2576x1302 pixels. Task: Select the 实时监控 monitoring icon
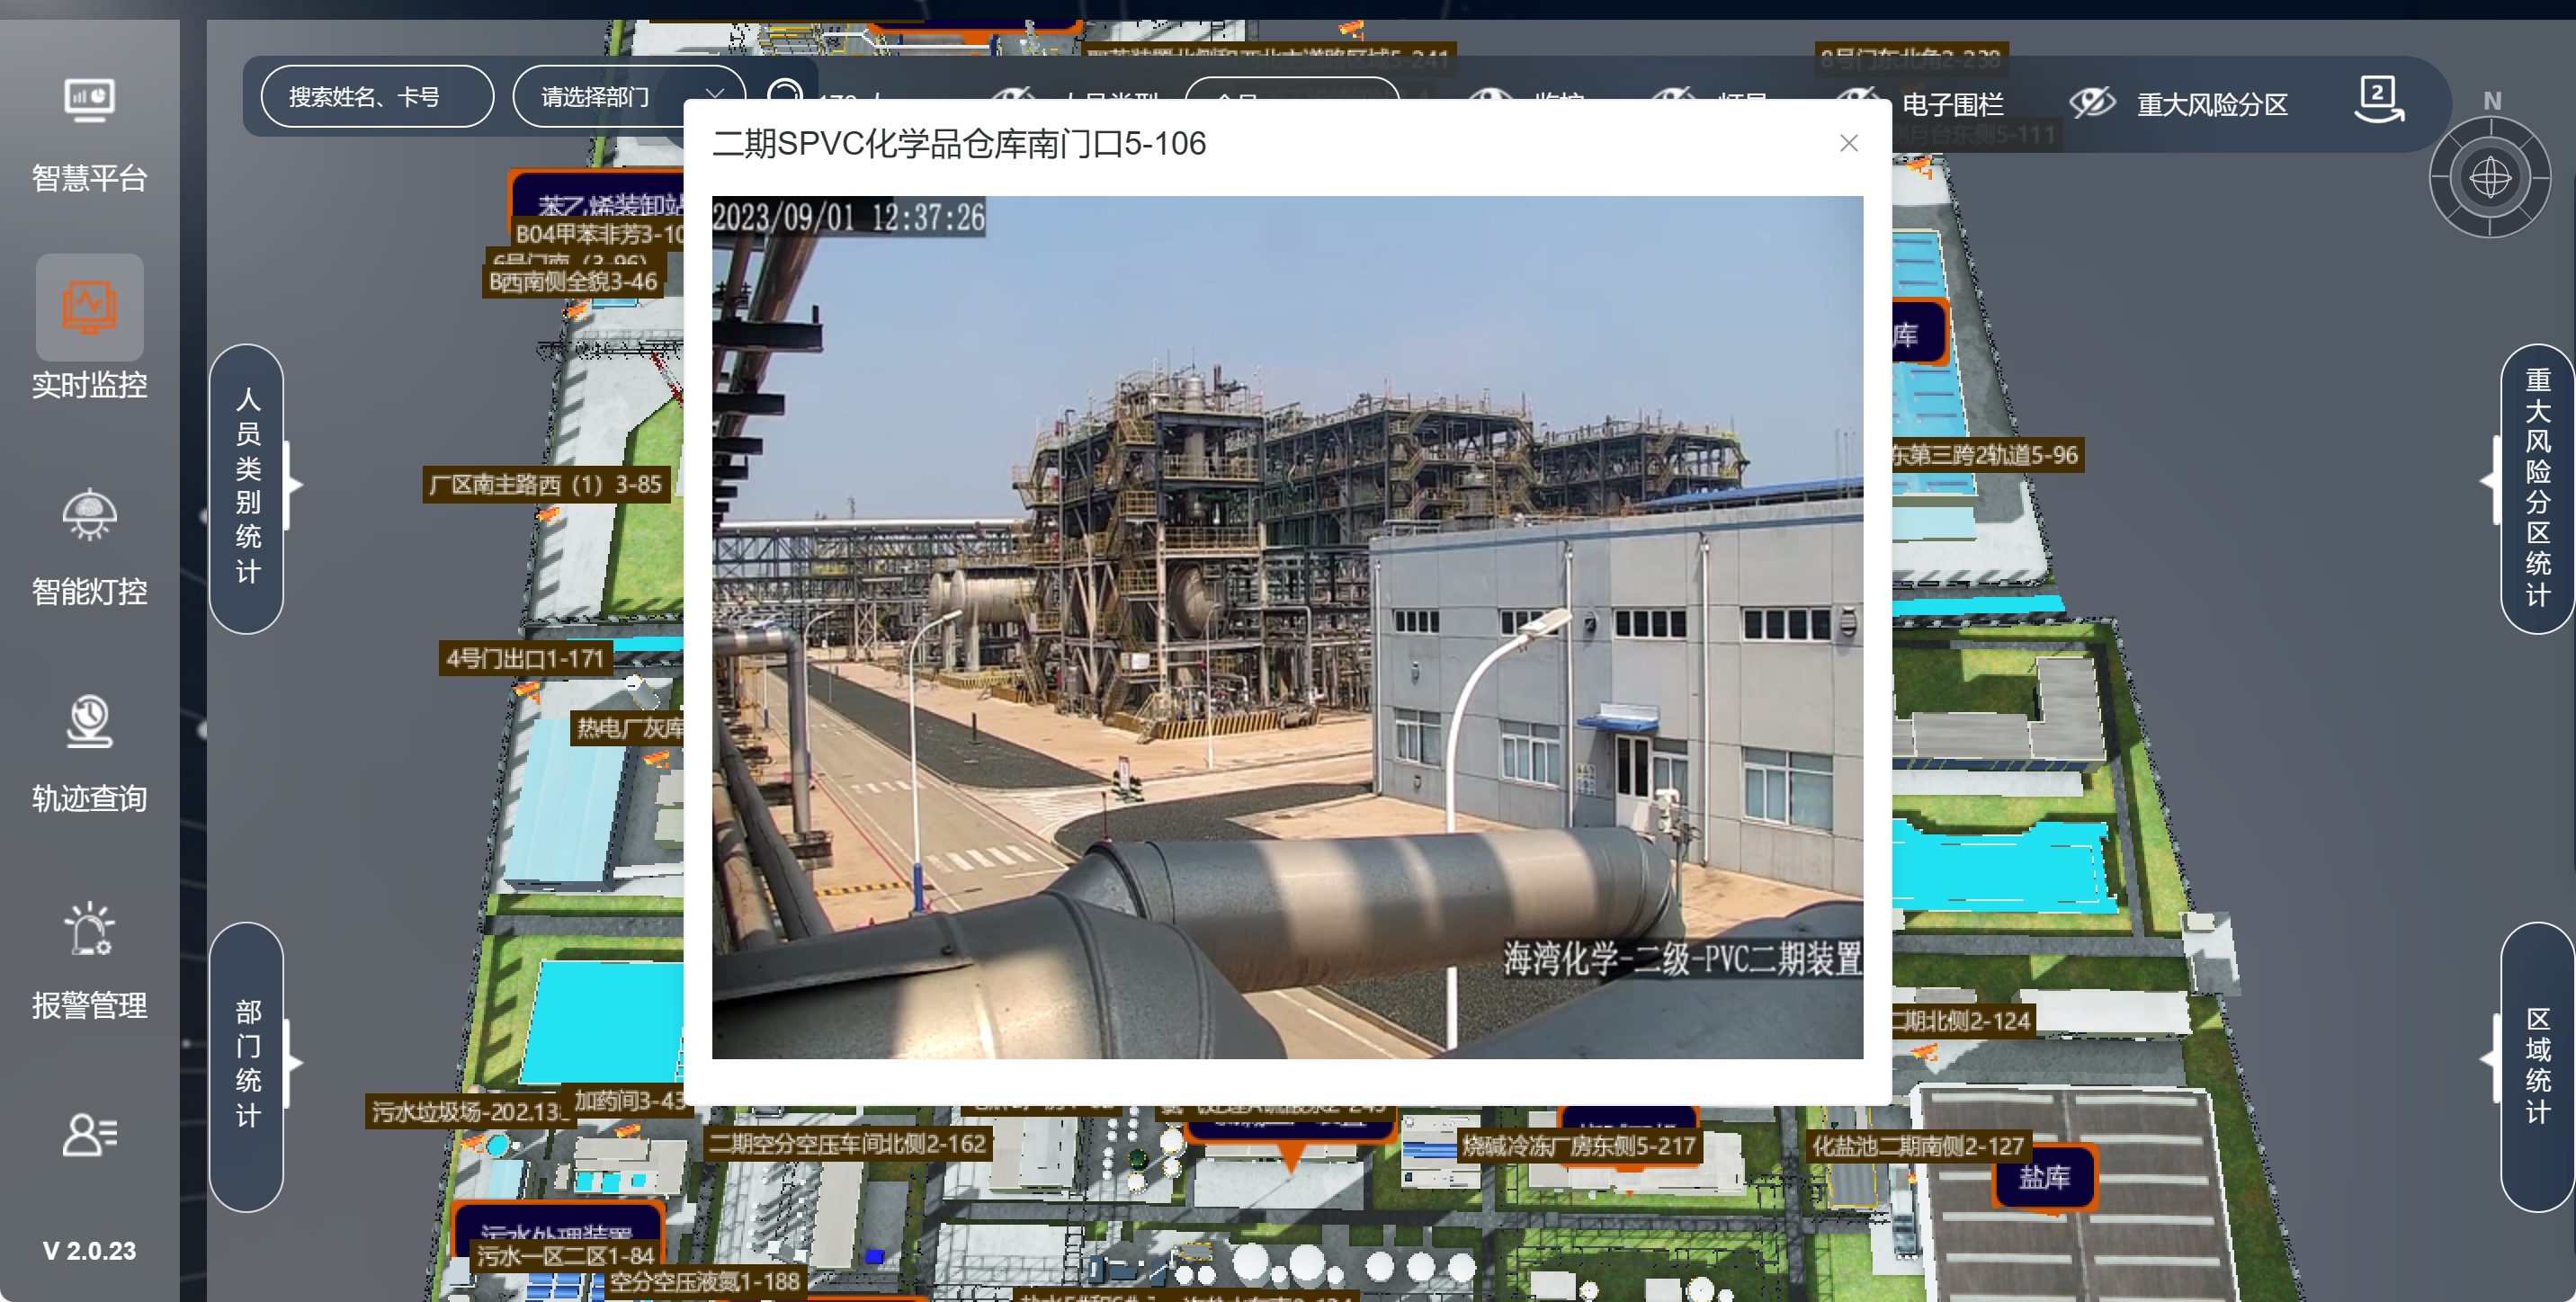tap(89, 307)
